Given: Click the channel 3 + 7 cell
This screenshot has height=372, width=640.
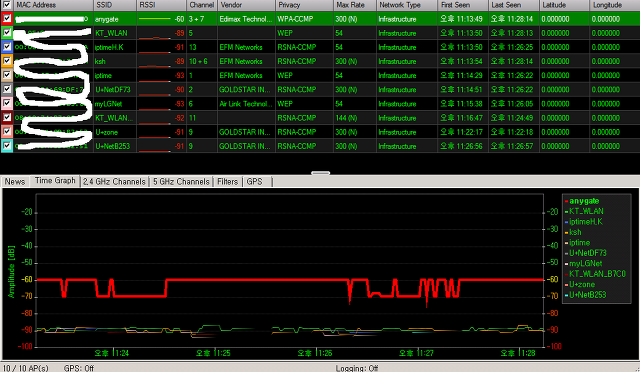Looking at the screenshot, I should point(202,19).
